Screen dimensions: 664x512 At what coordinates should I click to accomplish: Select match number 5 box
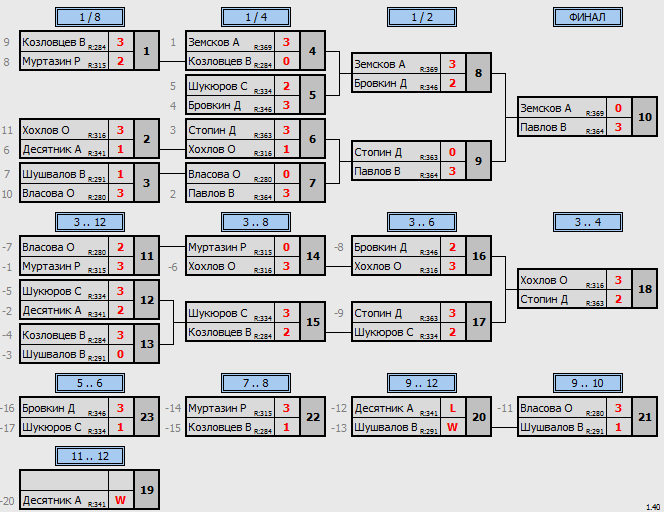pyautogui.click(x=313, y=95)
